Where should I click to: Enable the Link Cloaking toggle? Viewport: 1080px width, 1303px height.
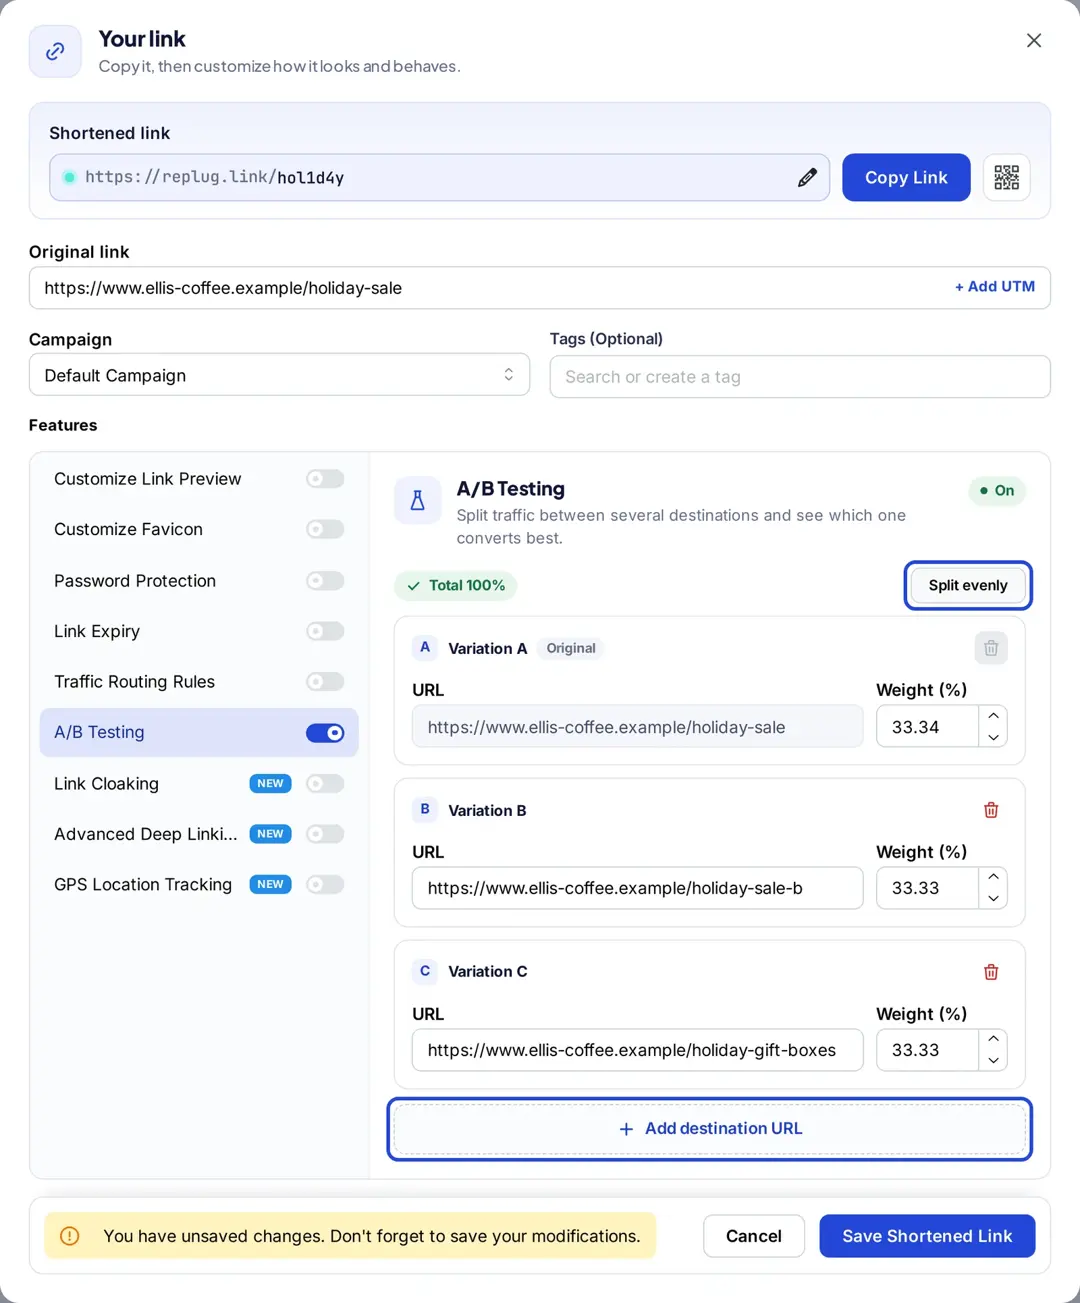[x=325, y=784]
